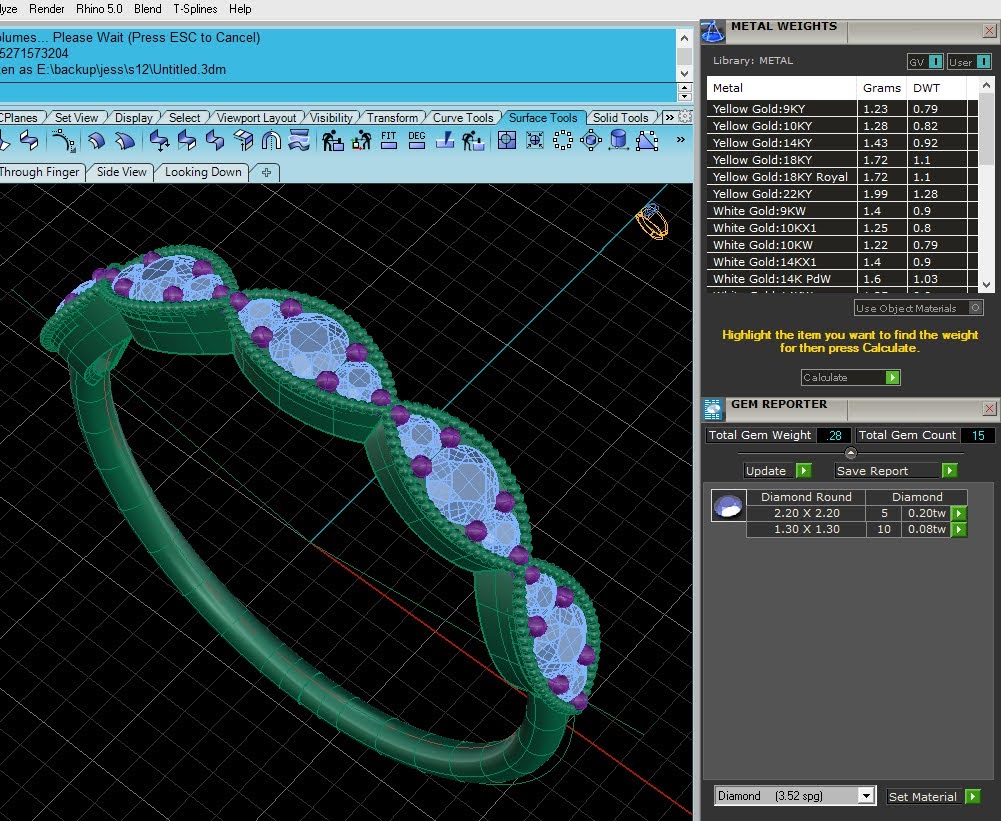Image resolution: width=1001 pixels, height=821 pixels.
Task: Open the Help menu
Action: click(240, 9)
